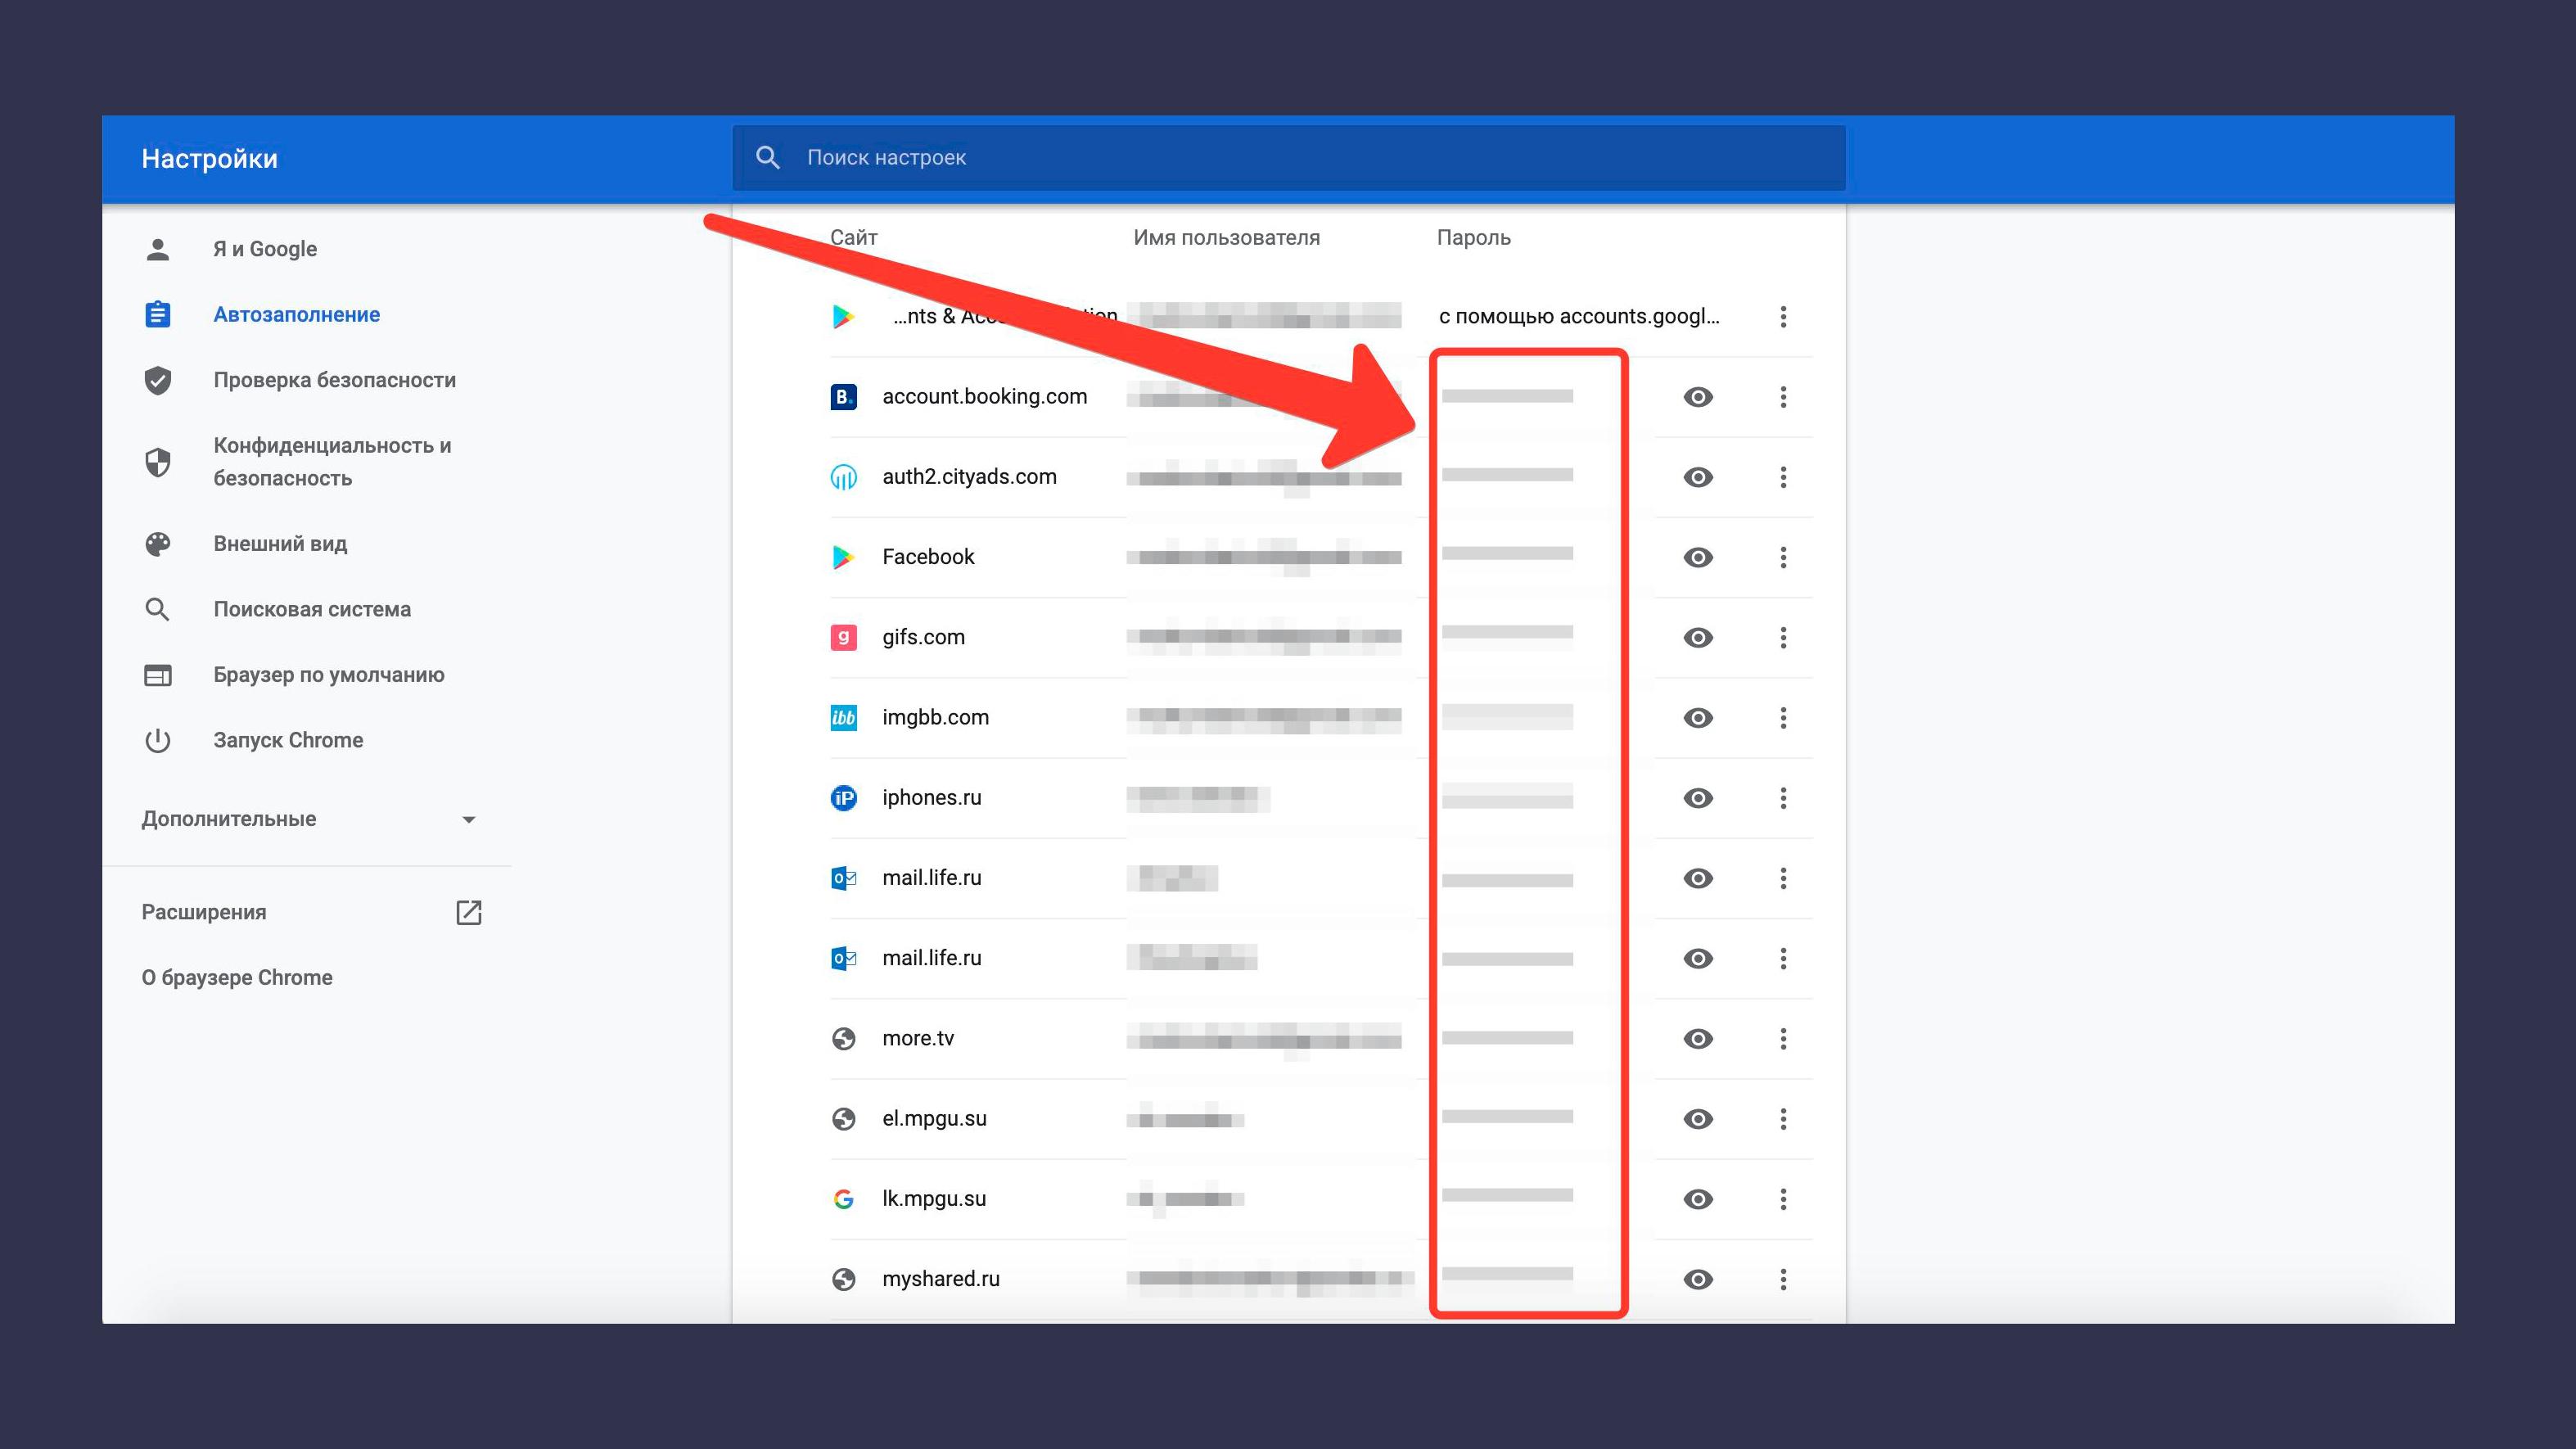The height and width of the screenshot is (1449, 2576).
Task: Open three-dot menu for iphones.ru
Action: coord(1782,798)
